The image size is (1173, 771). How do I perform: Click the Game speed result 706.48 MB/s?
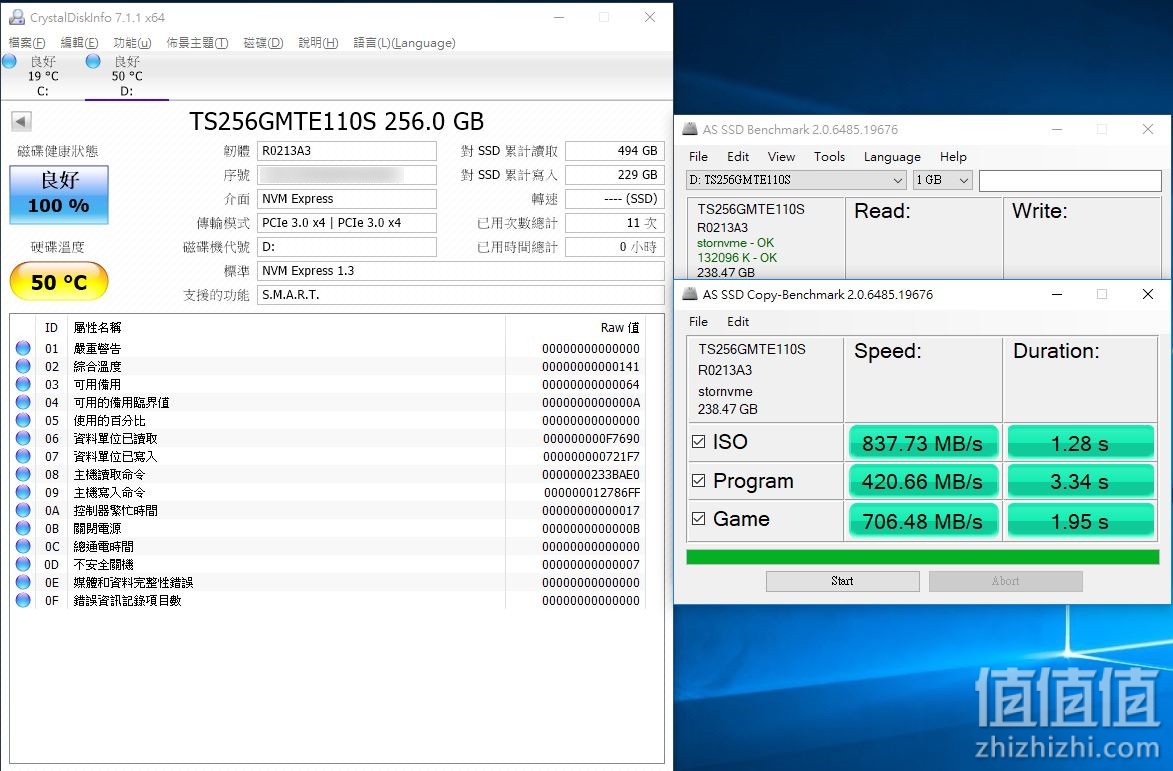click(x=922, y=520)
